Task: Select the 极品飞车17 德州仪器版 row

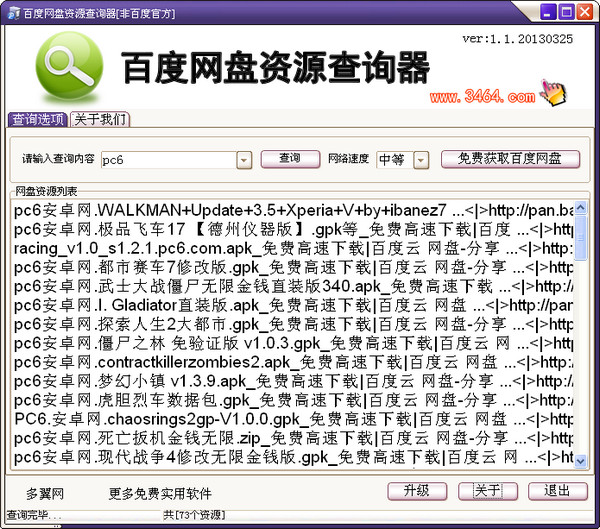Action: click(x=293, y=230)
